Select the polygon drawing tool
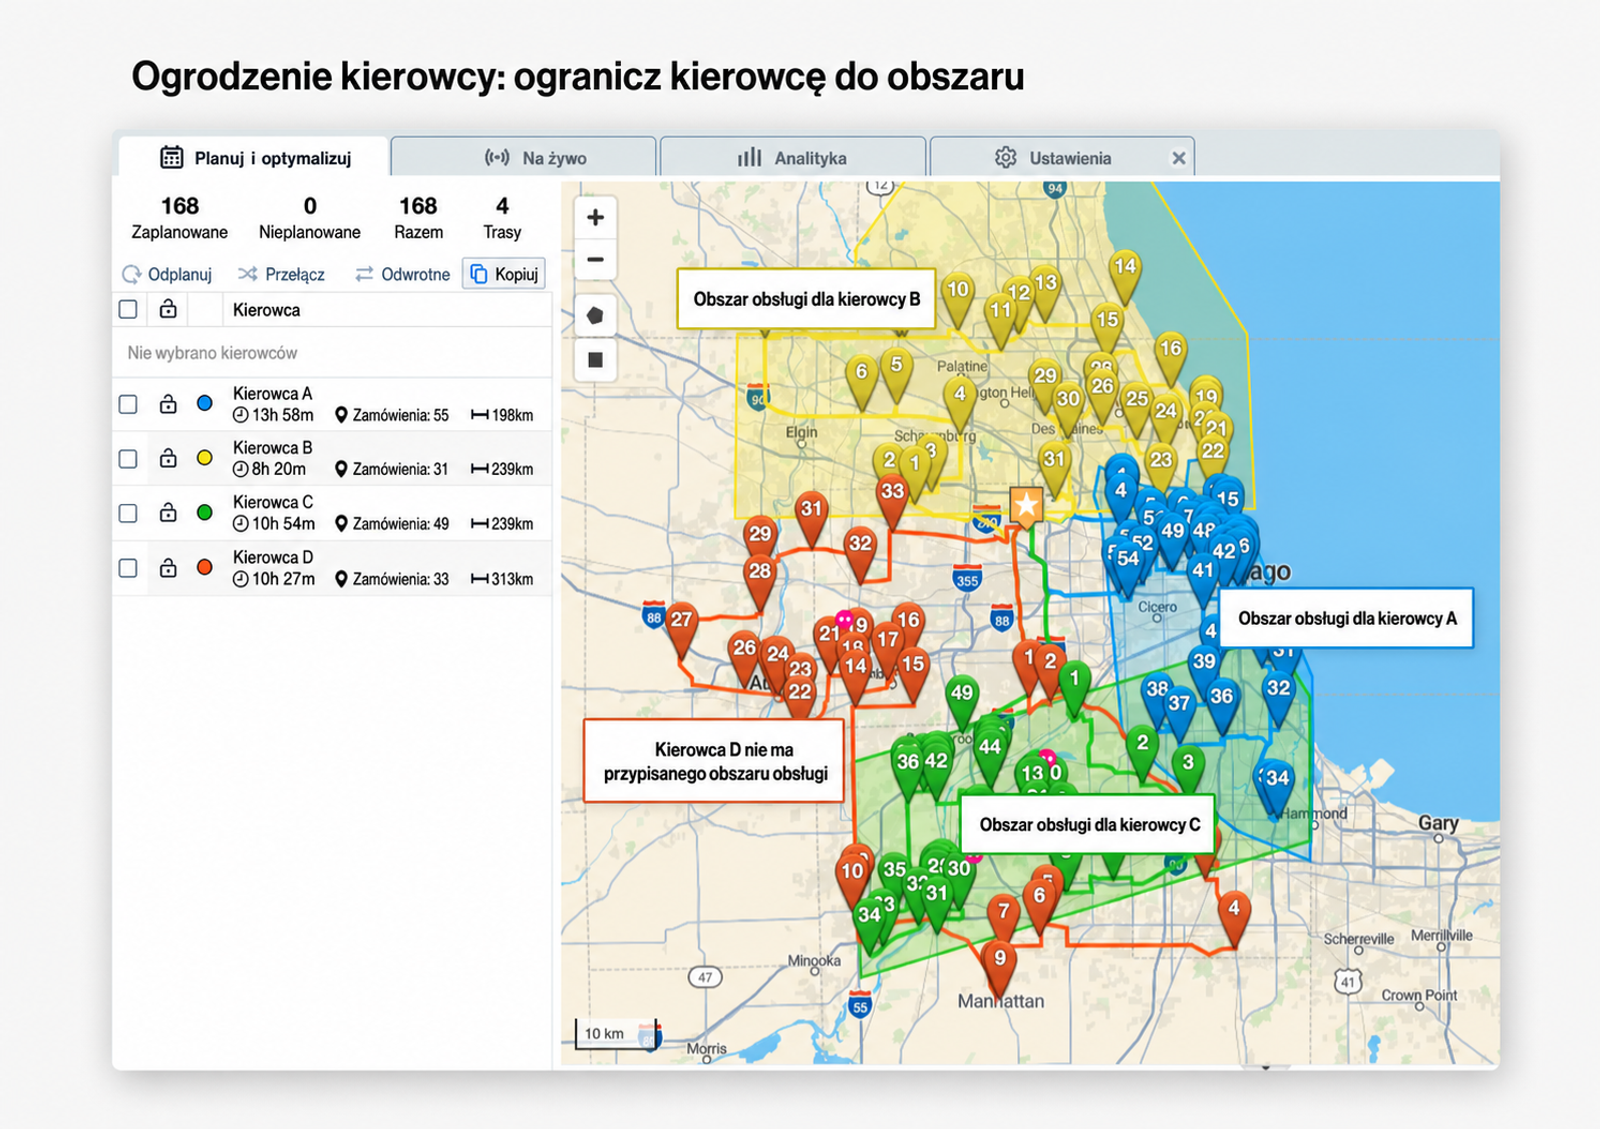Viewport: 1600px width, 1129px height. point(595,316)
